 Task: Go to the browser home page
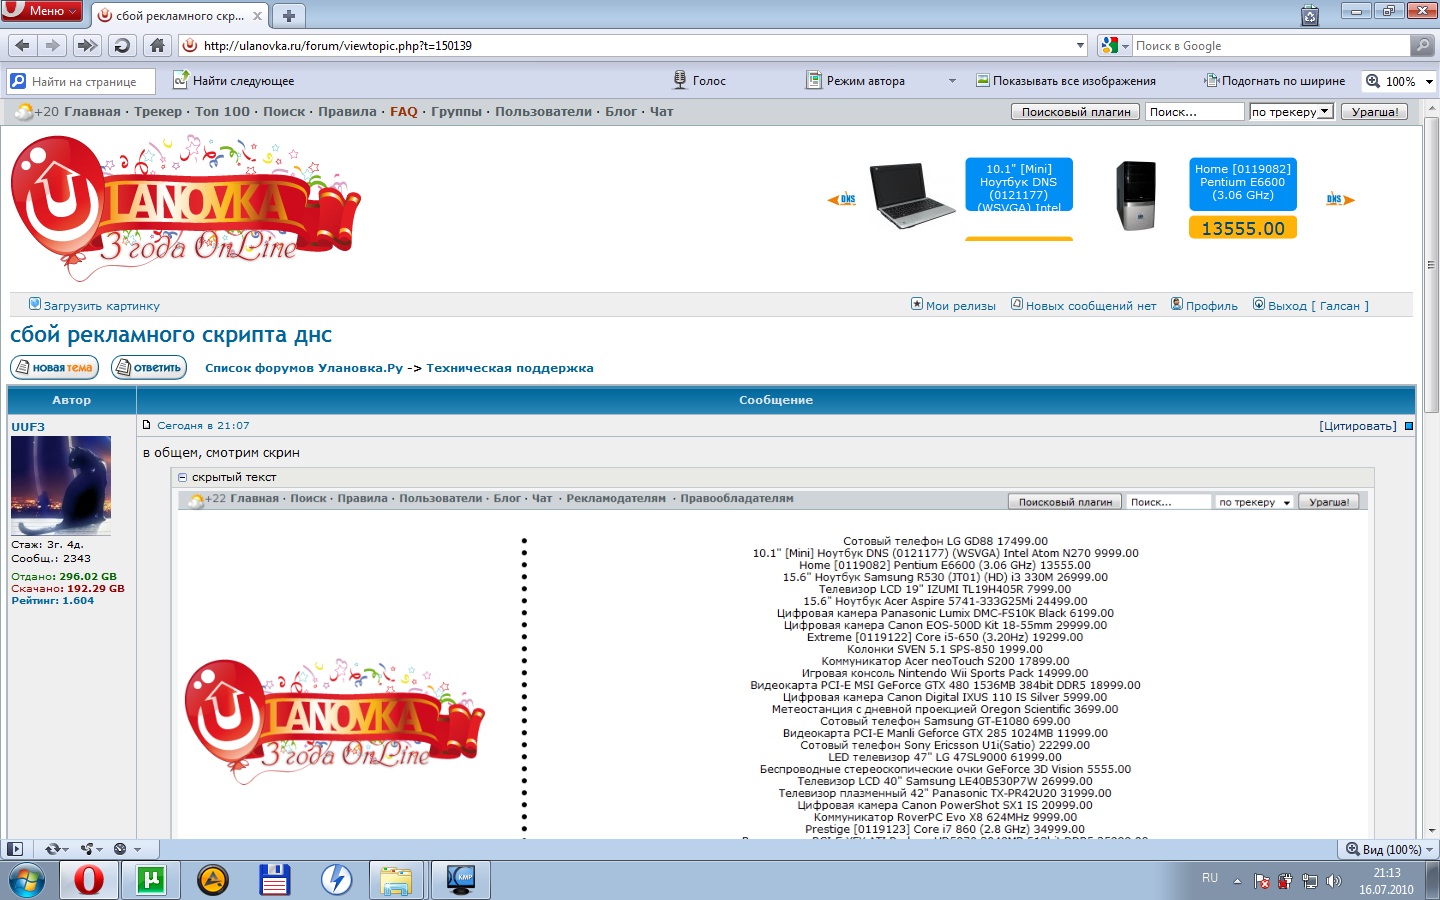[x=157, y=45]
